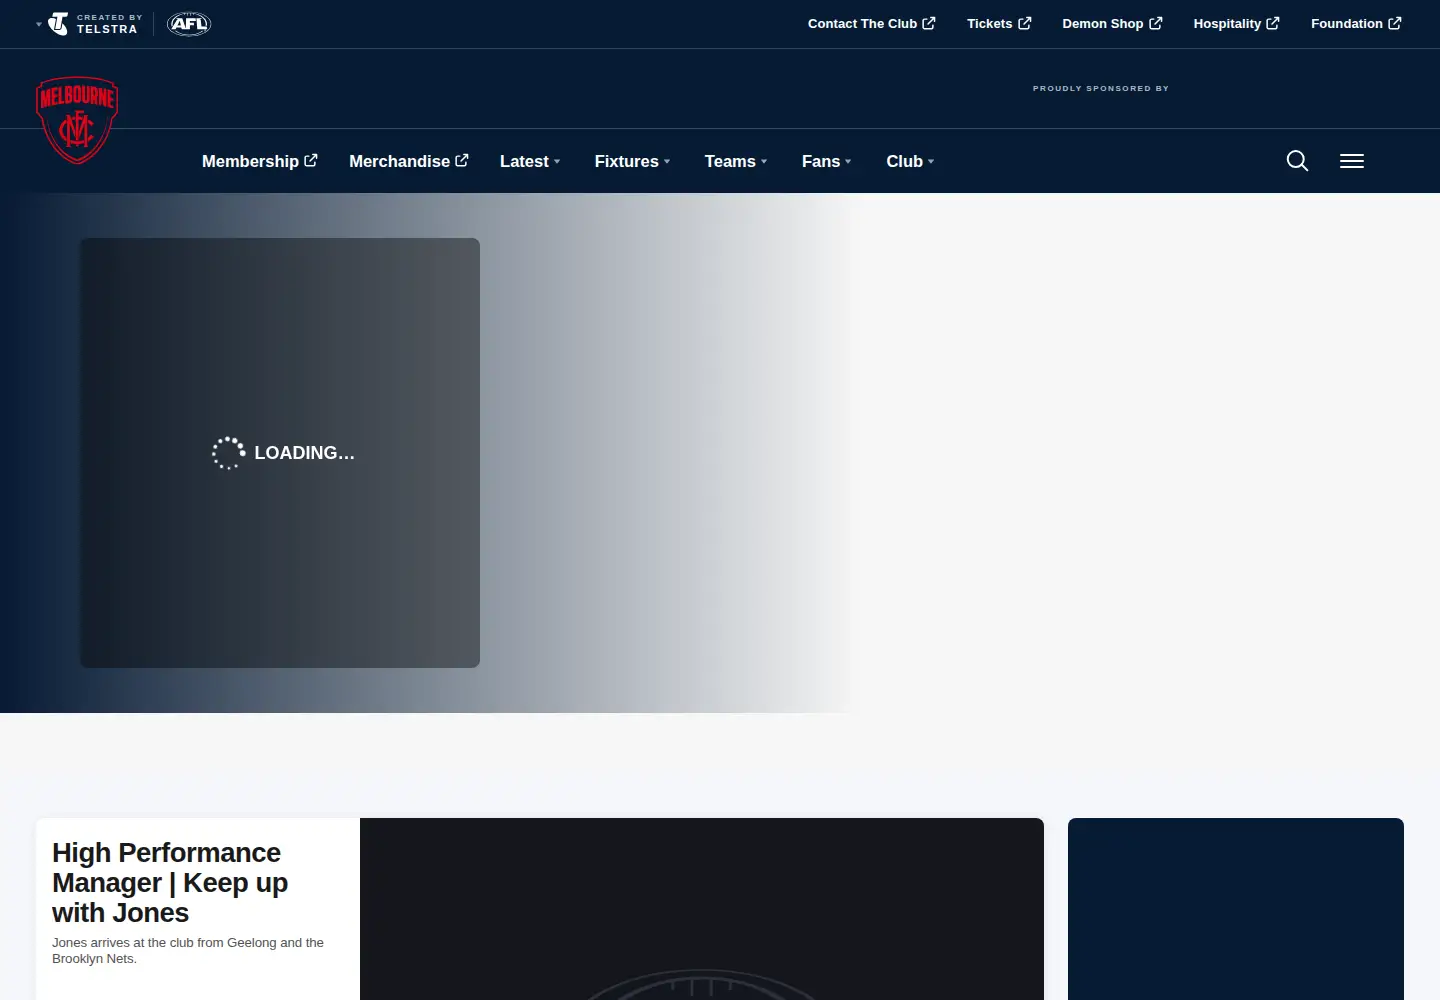Click the "Jones arrives at the club" description text

click(188, 951)
